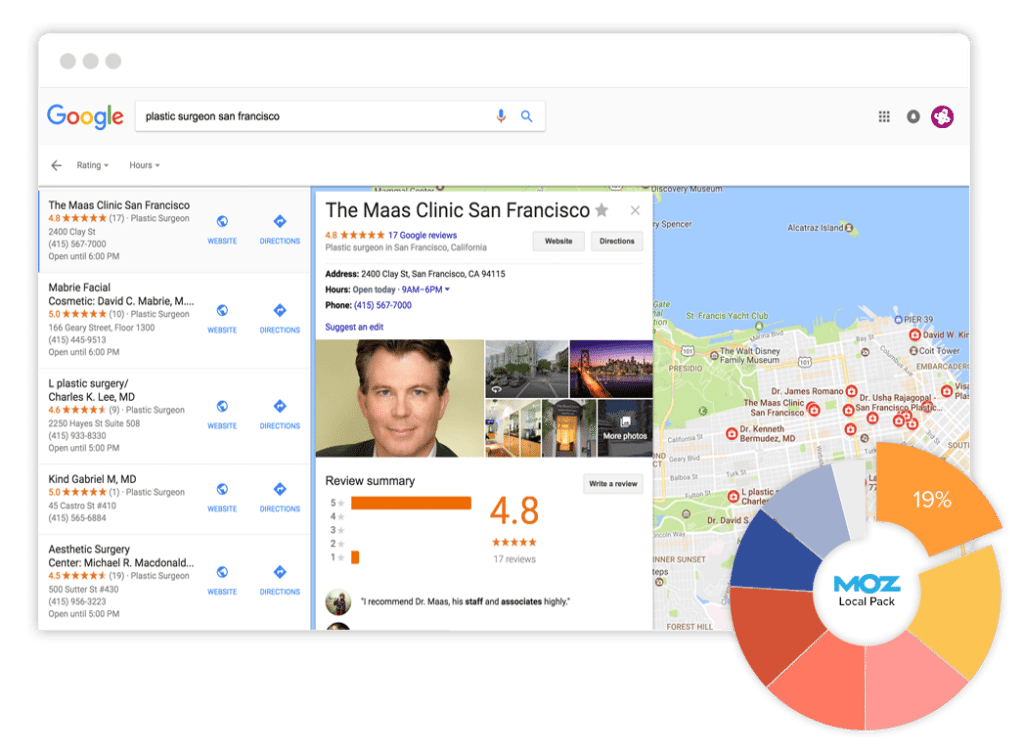1024x753 pixels.
Task: Click the Write a review button
Action: (x=613, y=484)
